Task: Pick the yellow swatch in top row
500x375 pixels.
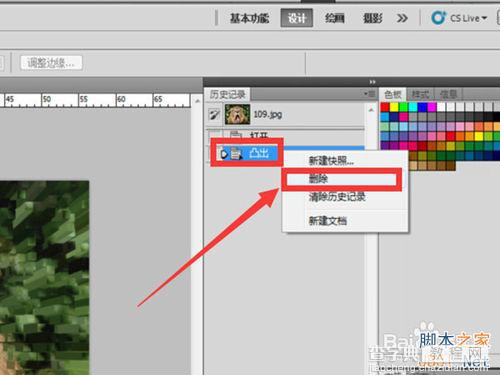Action: pyautogui.click(x=394, y=107)
